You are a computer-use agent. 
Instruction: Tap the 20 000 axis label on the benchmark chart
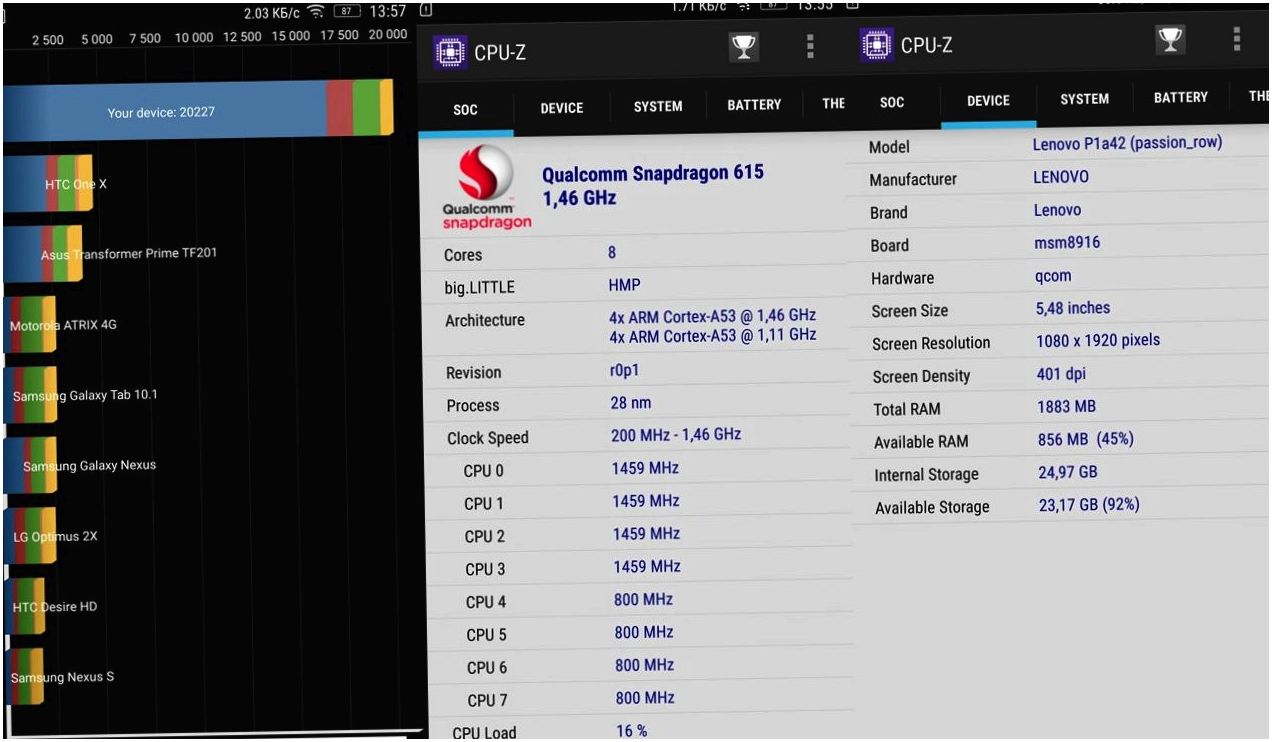click(386, 34)
